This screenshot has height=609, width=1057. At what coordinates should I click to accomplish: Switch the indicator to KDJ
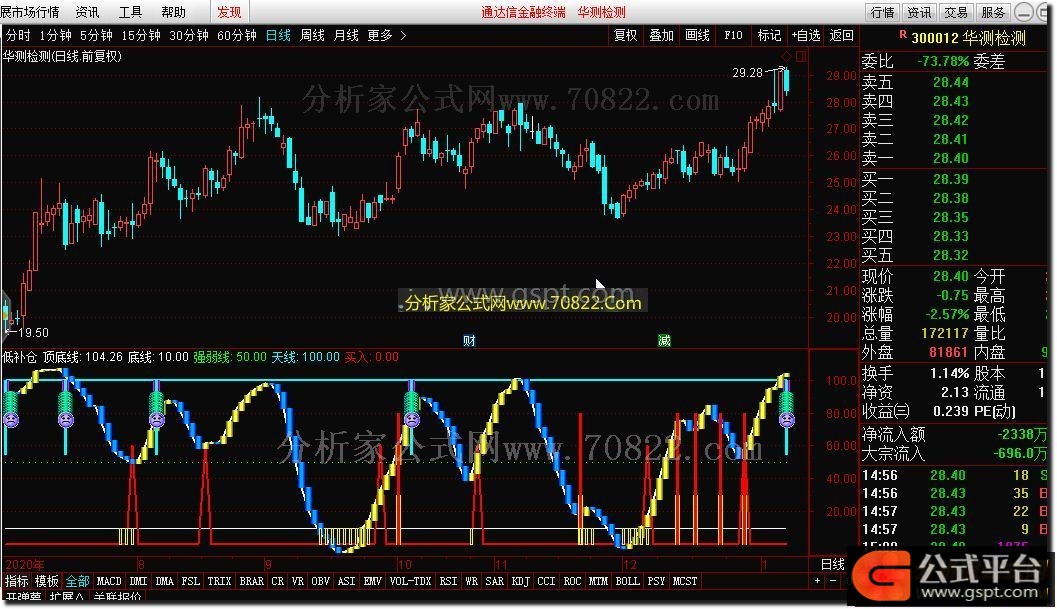pyautogui.click(x=520, y=581)
